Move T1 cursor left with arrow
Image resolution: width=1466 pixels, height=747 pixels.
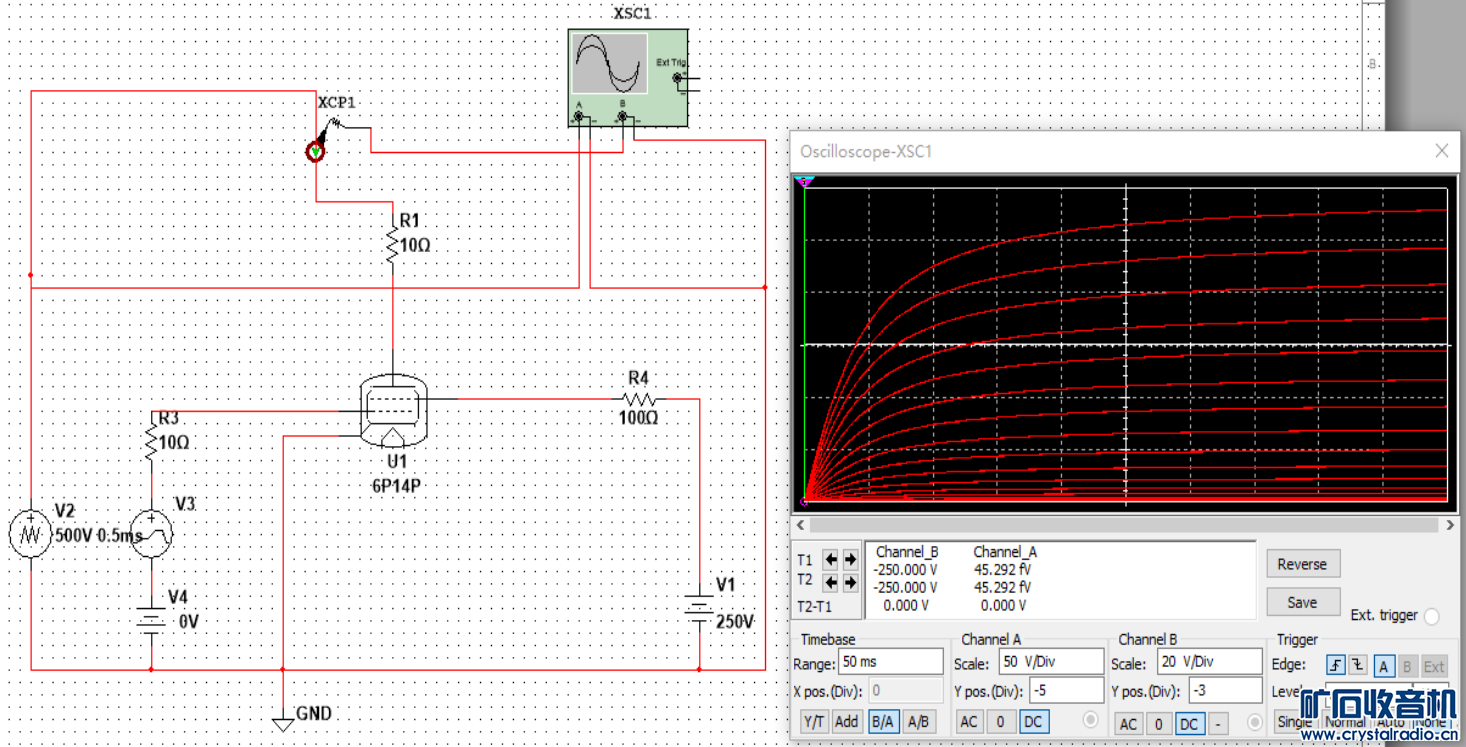(x=830, y=560)
